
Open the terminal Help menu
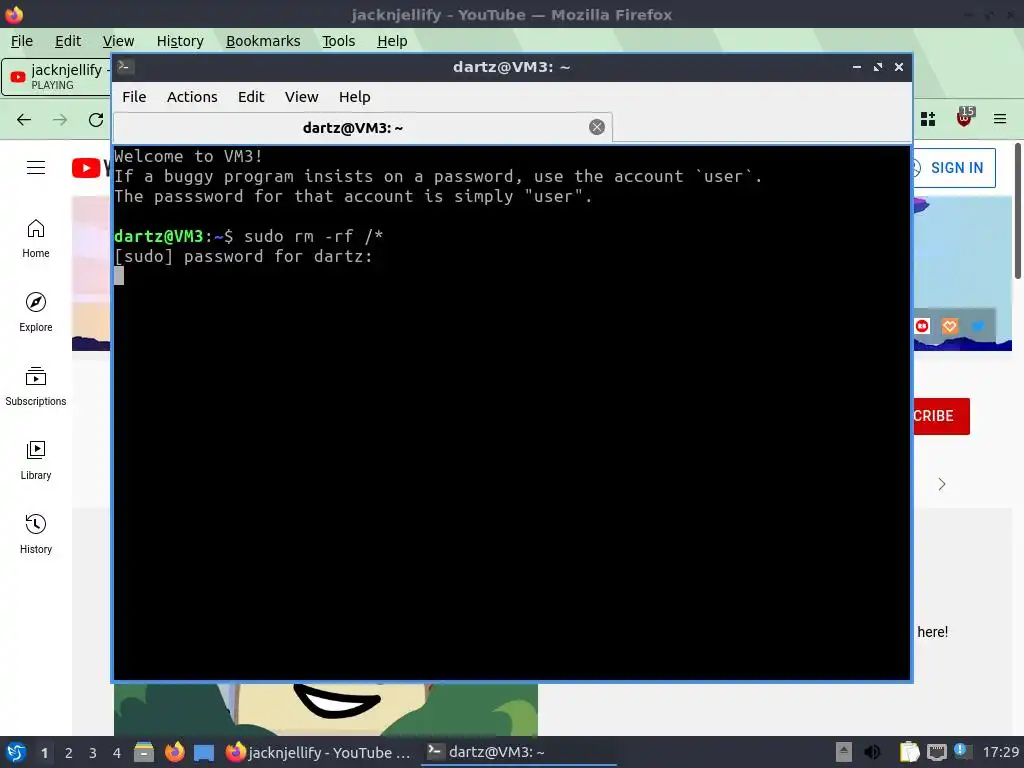coord(355,97)
